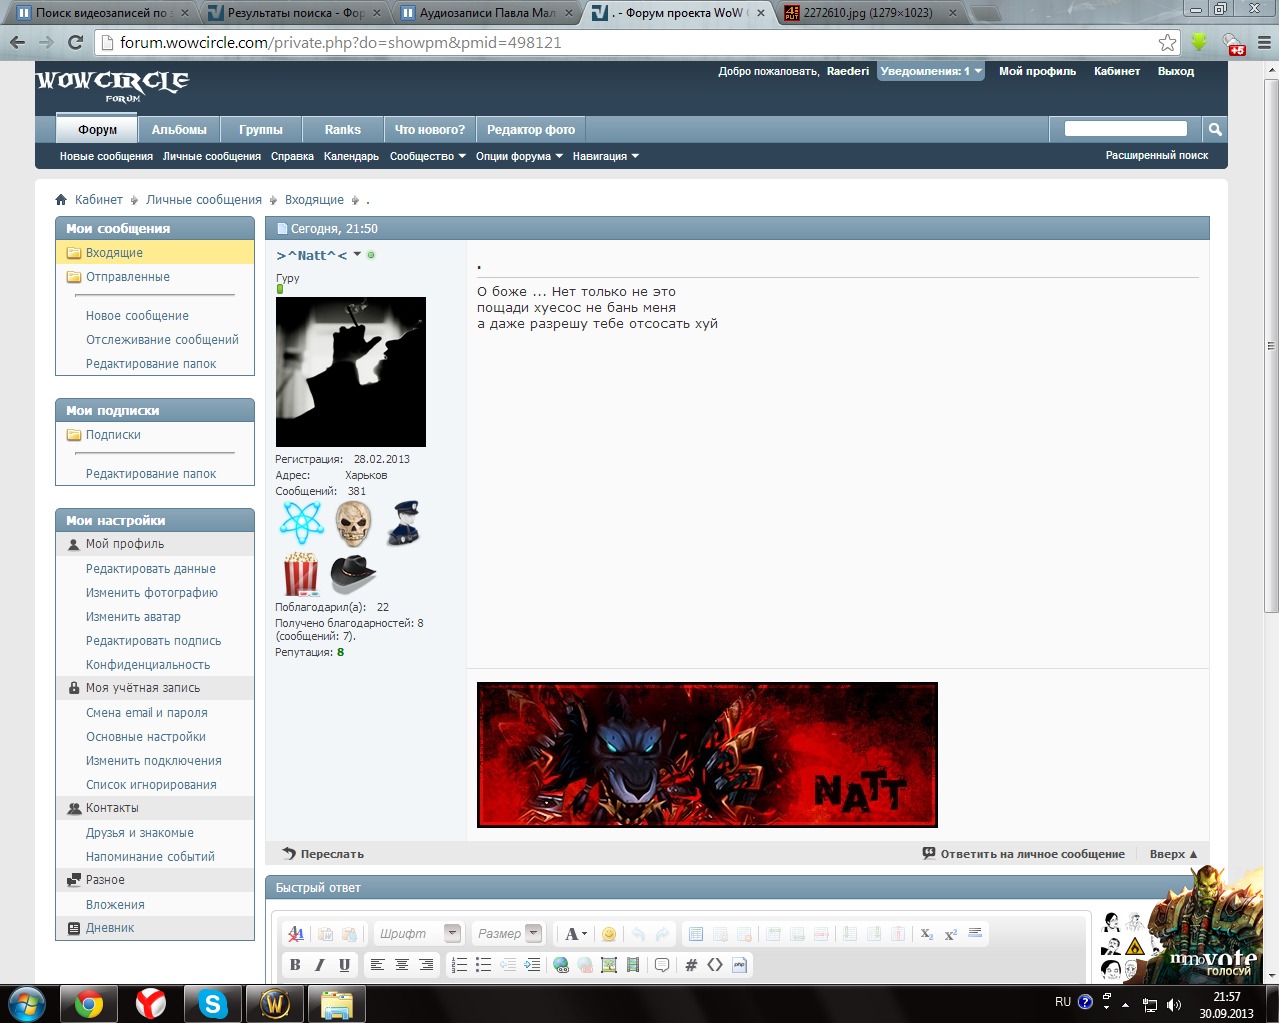Open smiley picker in editor toolbar
This screenshot has width=1279, height=1023.
point(608,934)
